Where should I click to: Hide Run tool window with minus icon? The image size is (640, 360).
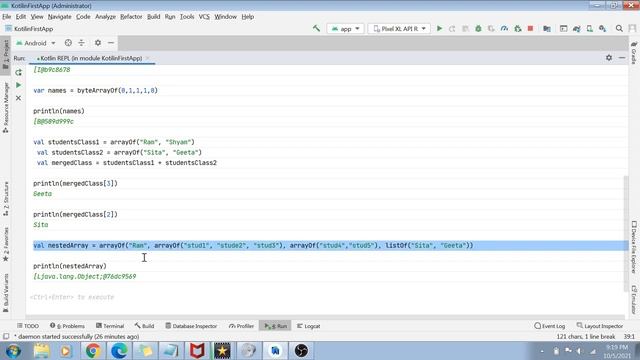tap(622, 58)
